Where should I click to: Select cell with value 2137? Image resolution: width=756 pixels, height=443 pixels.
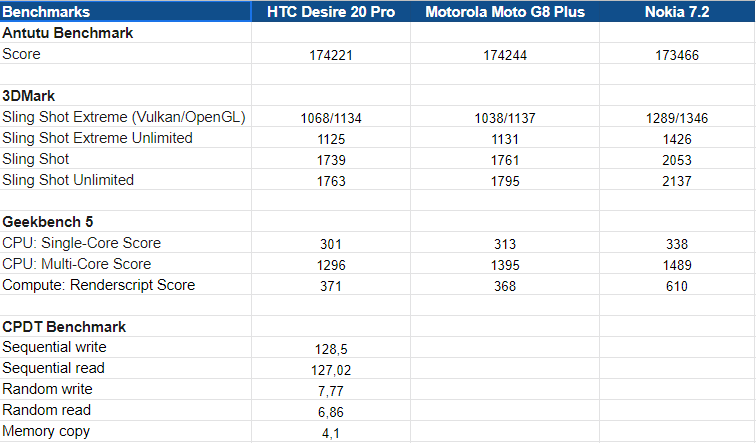click(x=677, y=180)
